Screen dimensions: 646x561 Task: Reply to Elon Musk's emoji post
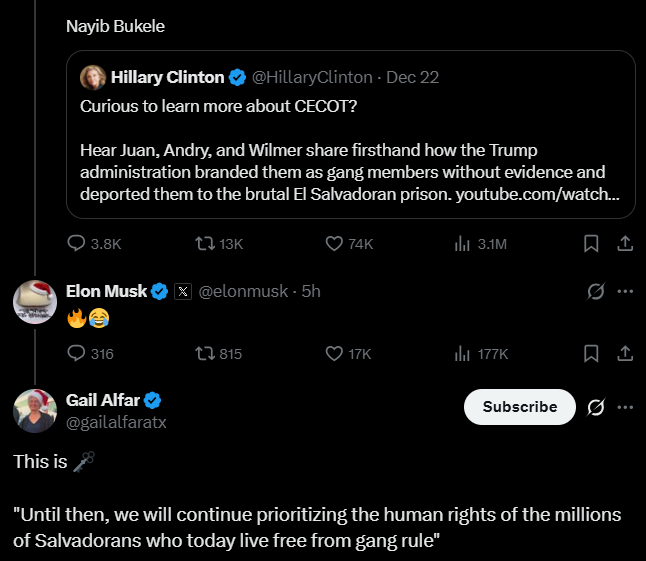(x=76, y=353)
